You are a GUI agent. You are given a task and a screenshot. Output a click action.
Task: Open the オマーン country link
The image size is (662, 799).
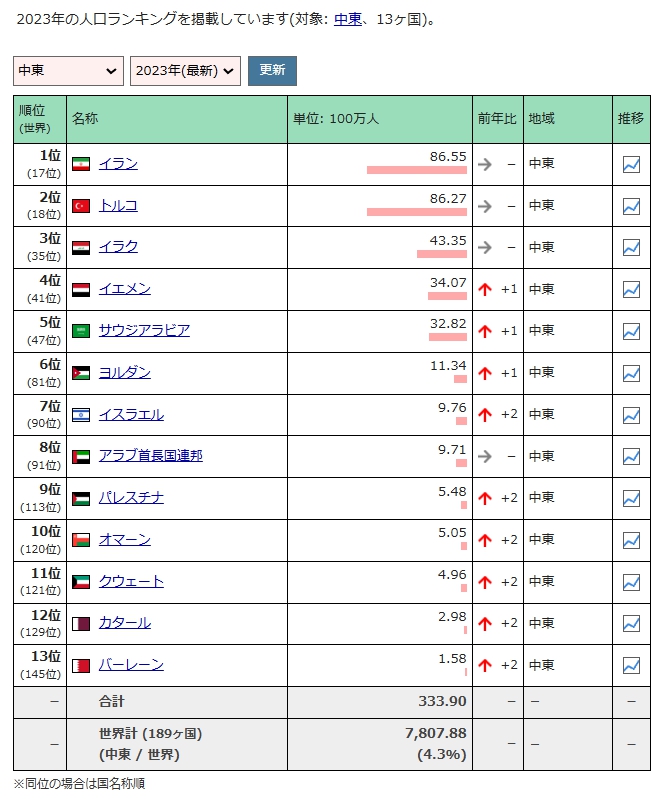point(125,540)
